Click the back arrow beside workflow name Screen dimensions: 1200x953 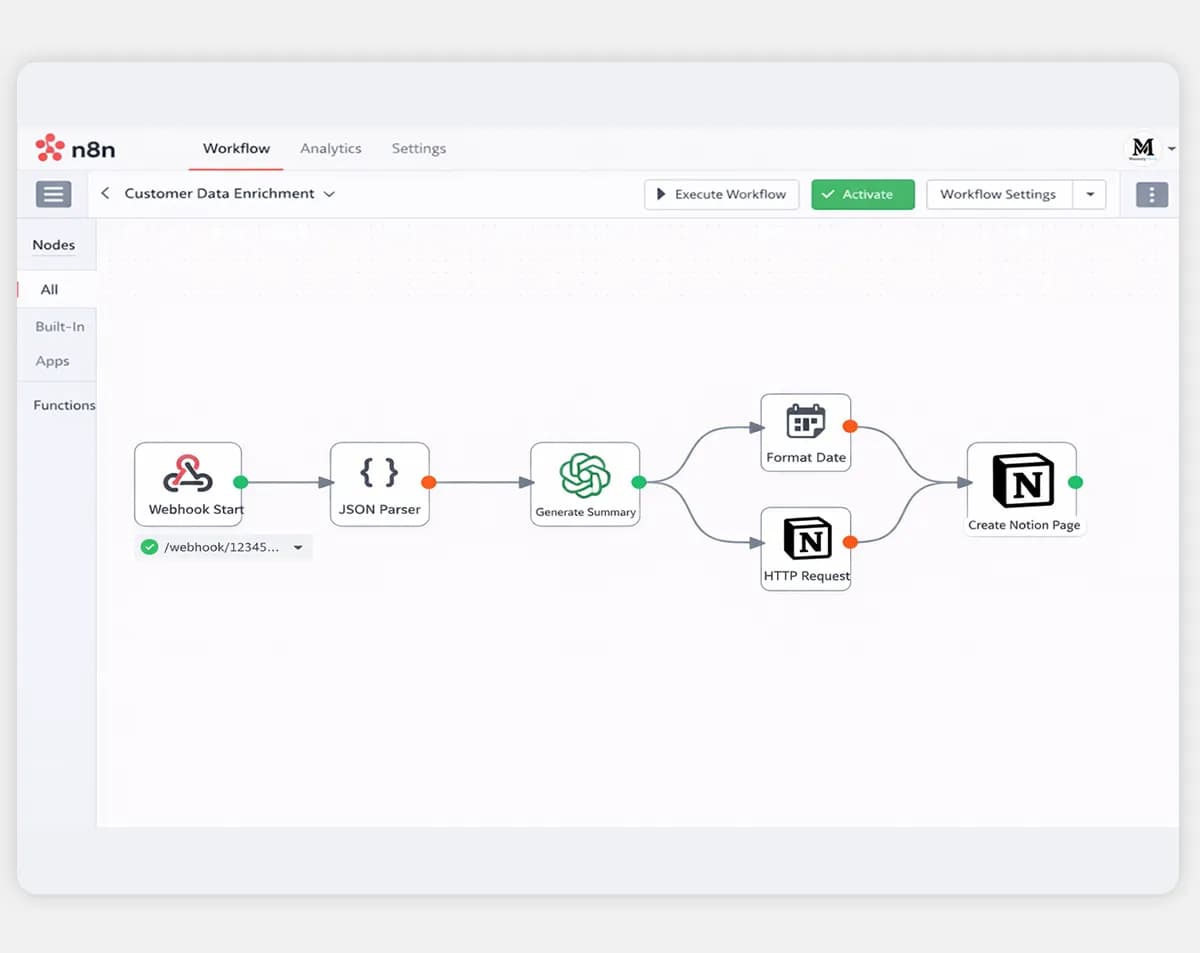pos(105,194)
